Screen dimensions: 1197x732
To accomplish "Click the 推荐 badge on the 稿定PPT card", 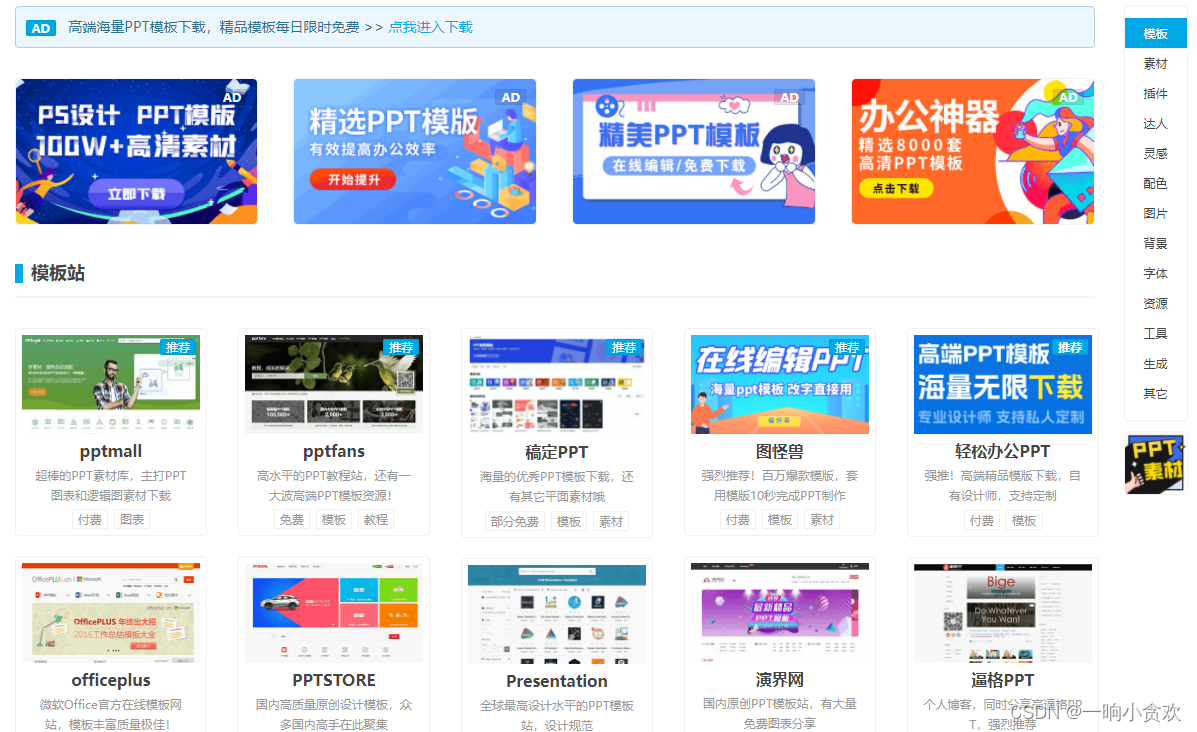I will [622, 347].
